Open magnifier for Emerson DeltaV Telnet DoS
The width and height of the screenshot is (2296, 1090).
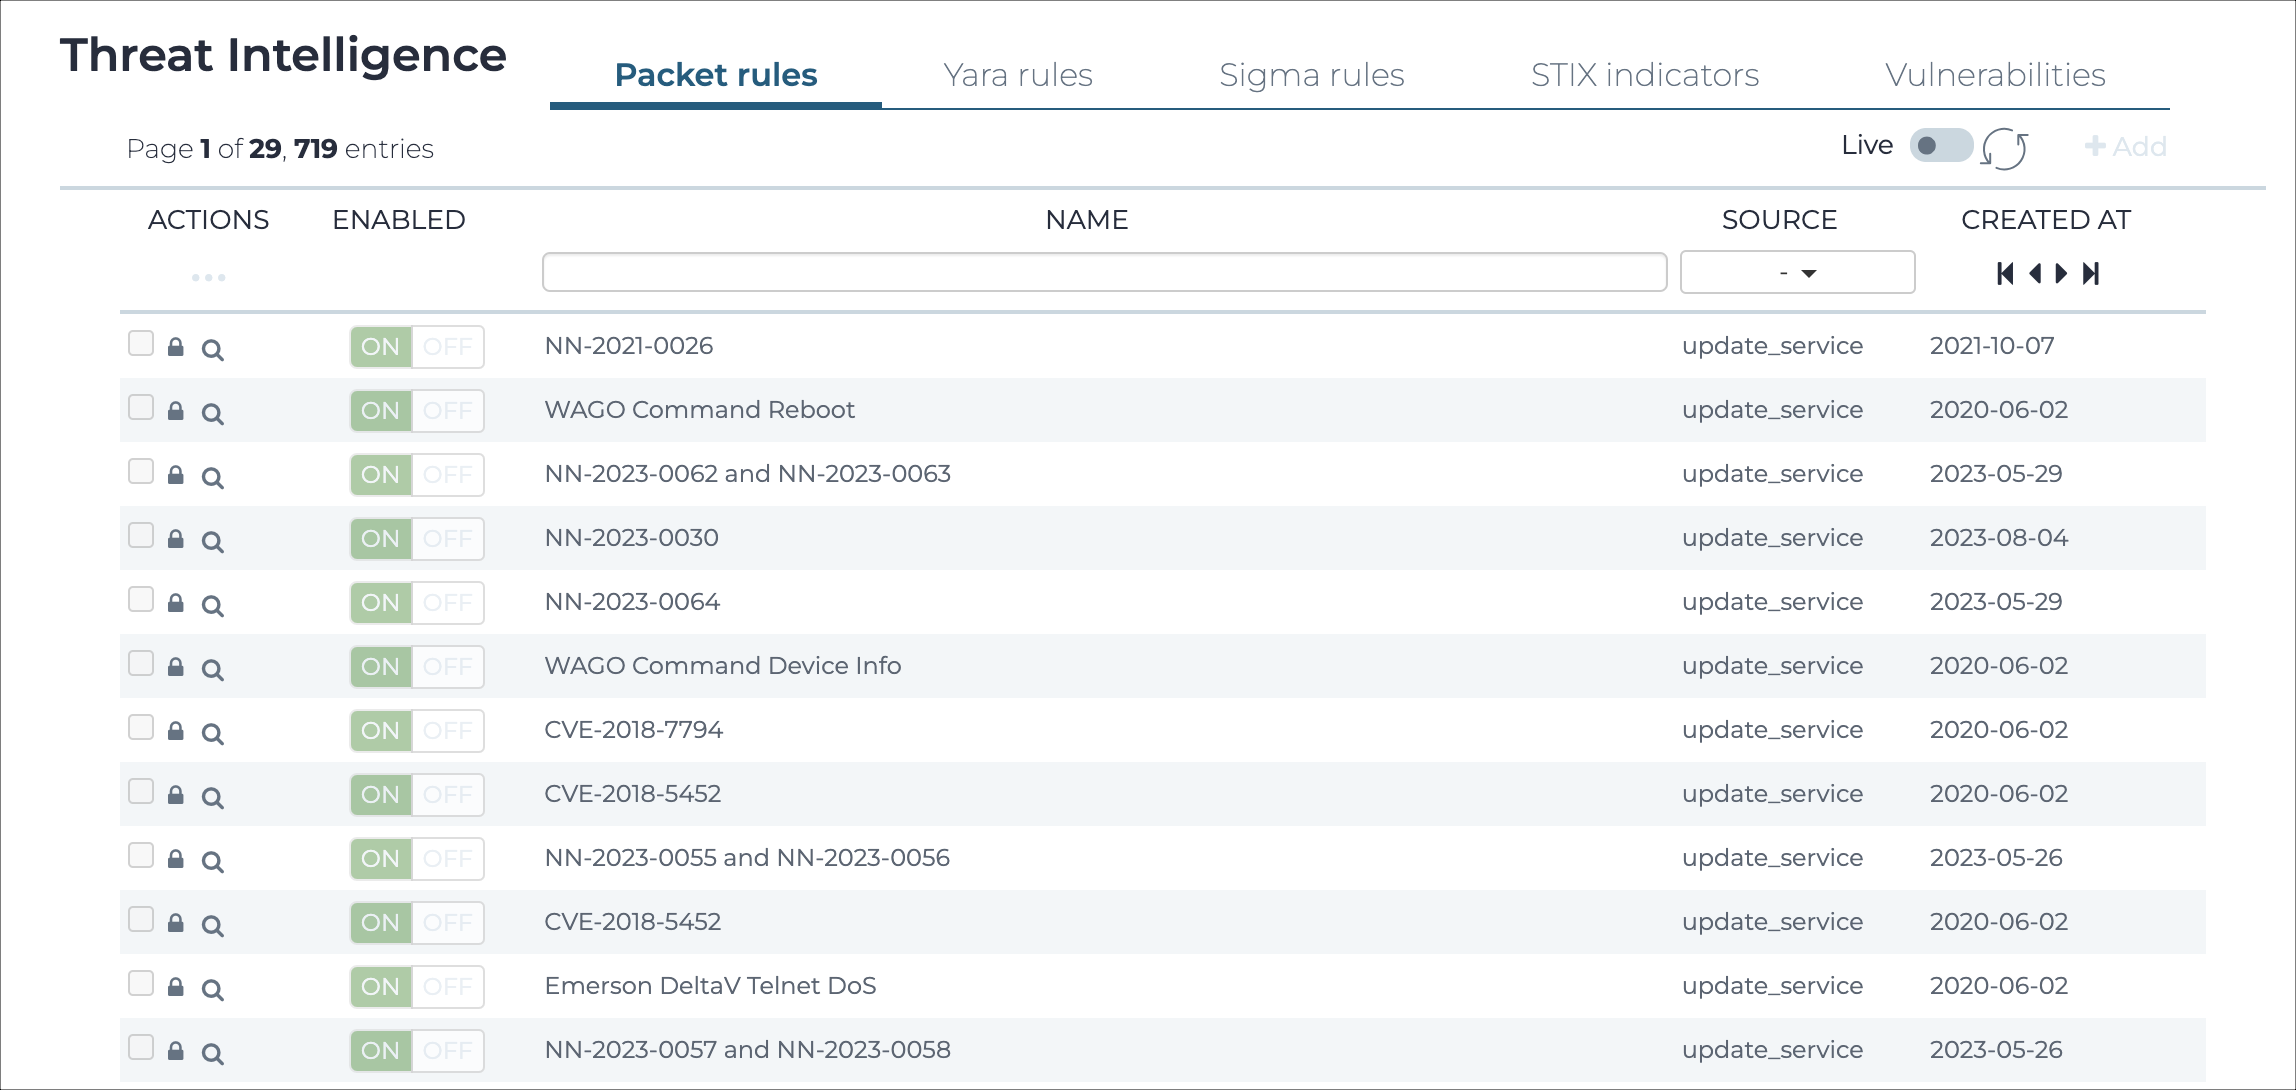[x=212, y=990]
